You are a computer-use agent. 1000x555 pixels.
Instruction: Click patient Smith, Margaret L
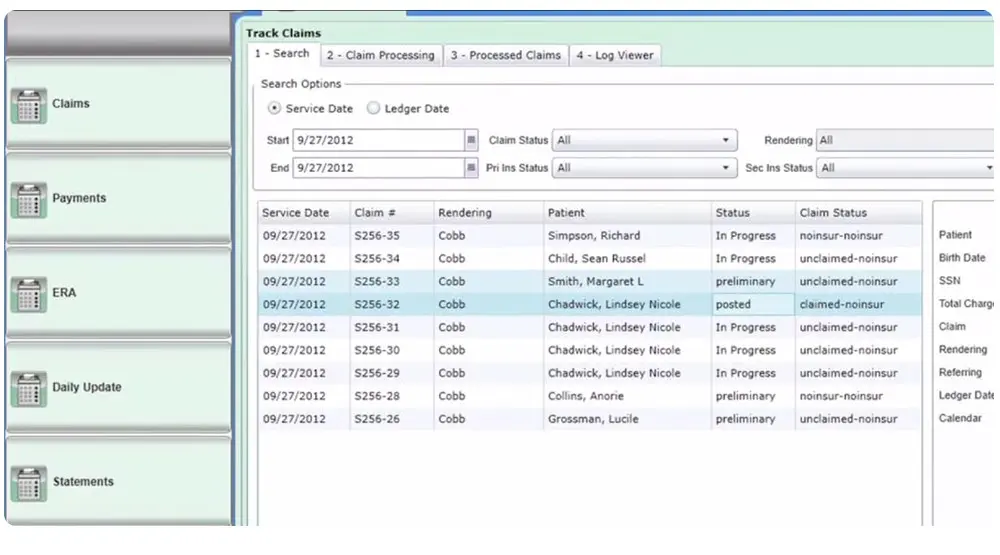pos(596,281)
